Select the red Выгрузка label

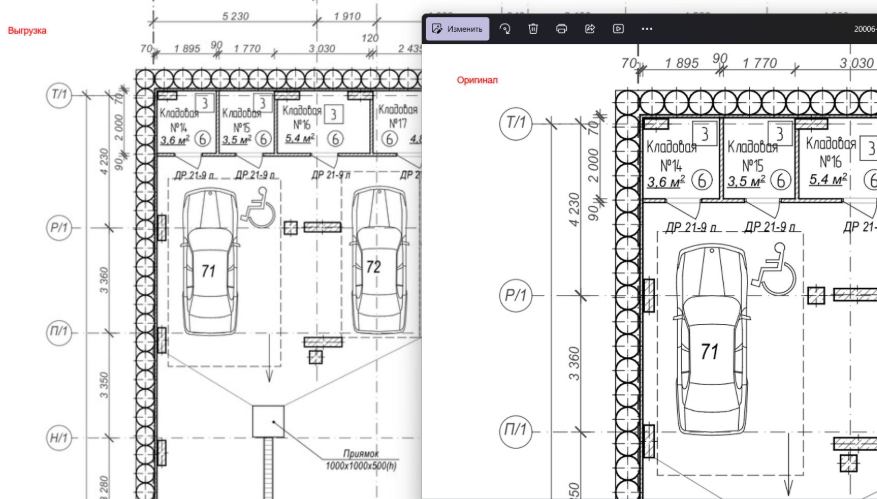pos(27,31)
